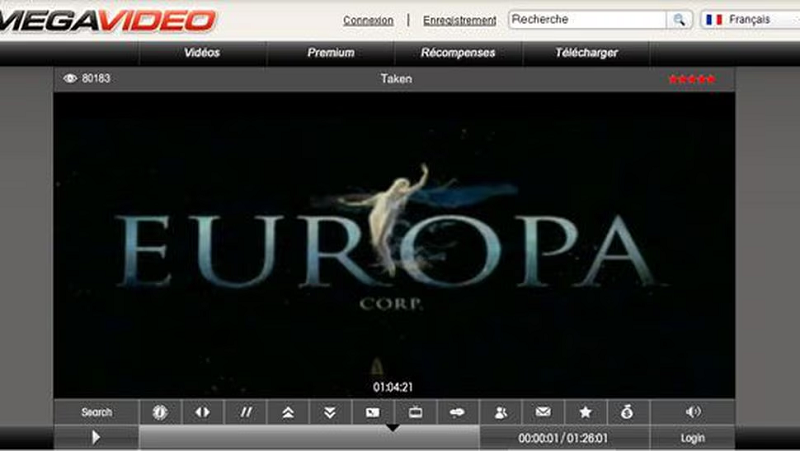Click the TV screen icon
Viewport: 800px width, 451px height.
pos(415,412)
